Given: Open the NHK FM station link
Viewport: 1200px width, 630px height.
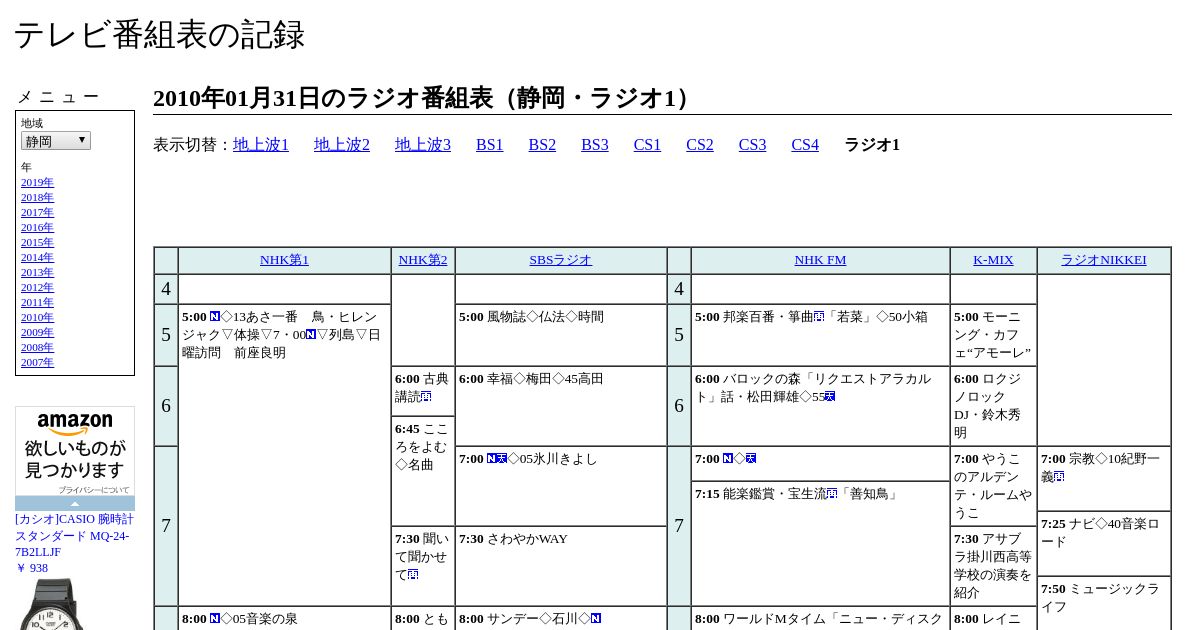Looking at the screenshot, I should [820, 260].
